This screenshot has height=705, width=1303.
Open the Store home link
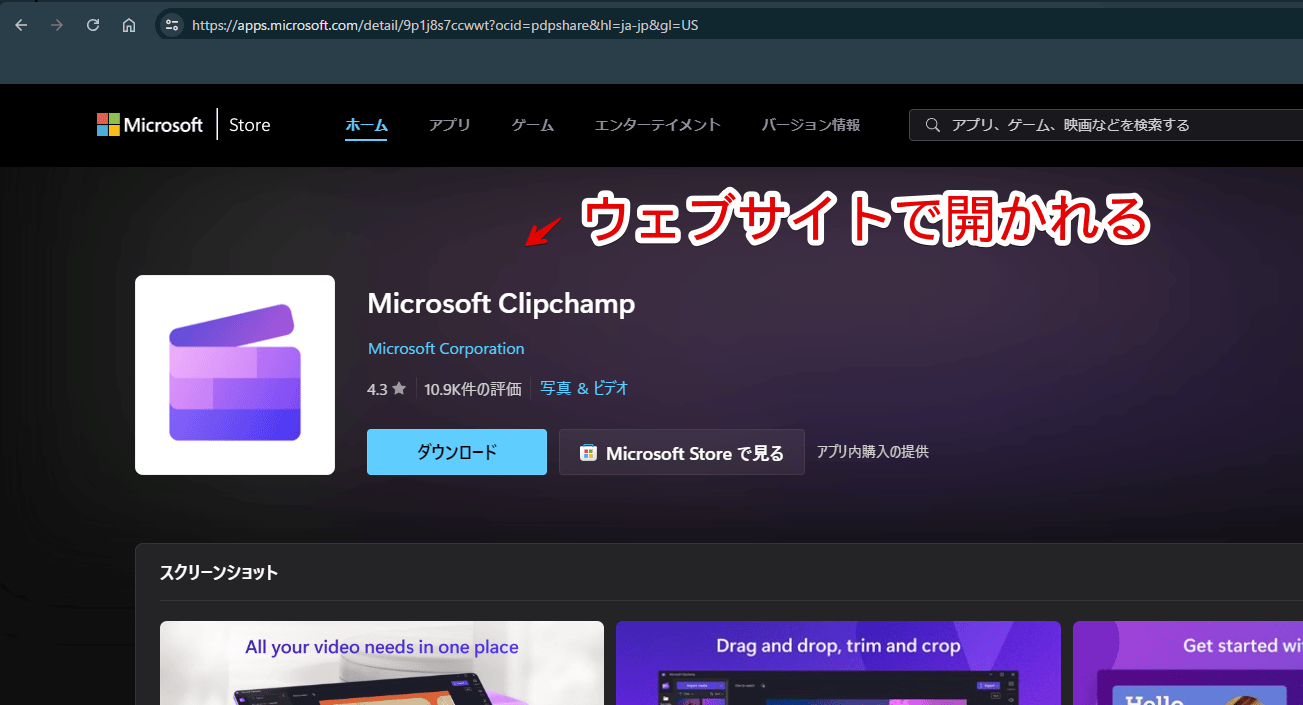250,125
